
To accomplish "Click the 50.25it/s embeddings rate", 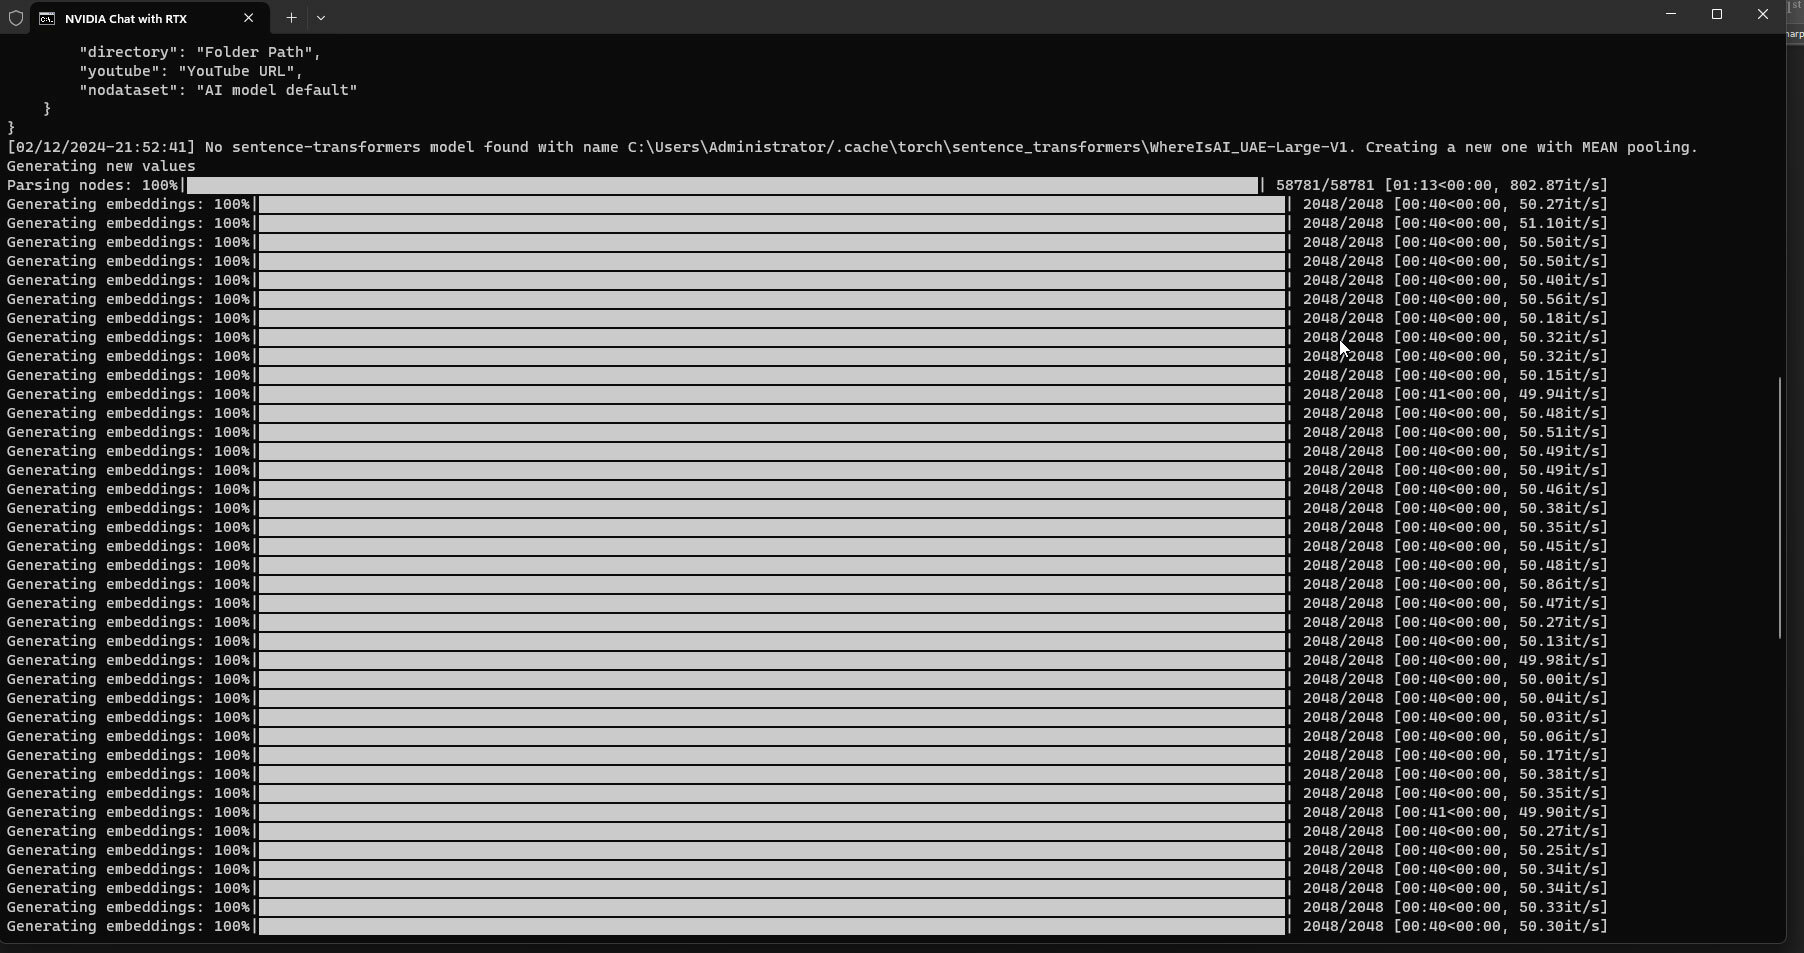I will pyautogui.click(x=1559, y=850).
